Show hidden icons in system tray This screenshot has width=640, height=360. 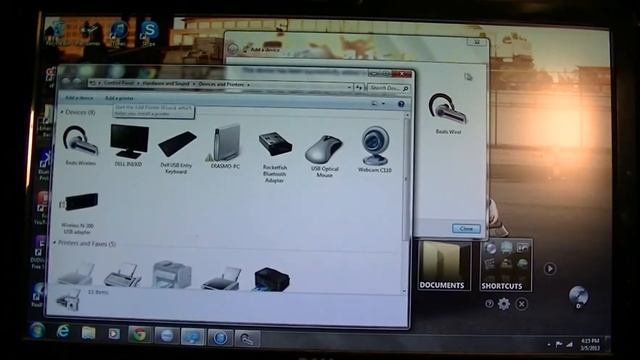(x=548, y=344)
